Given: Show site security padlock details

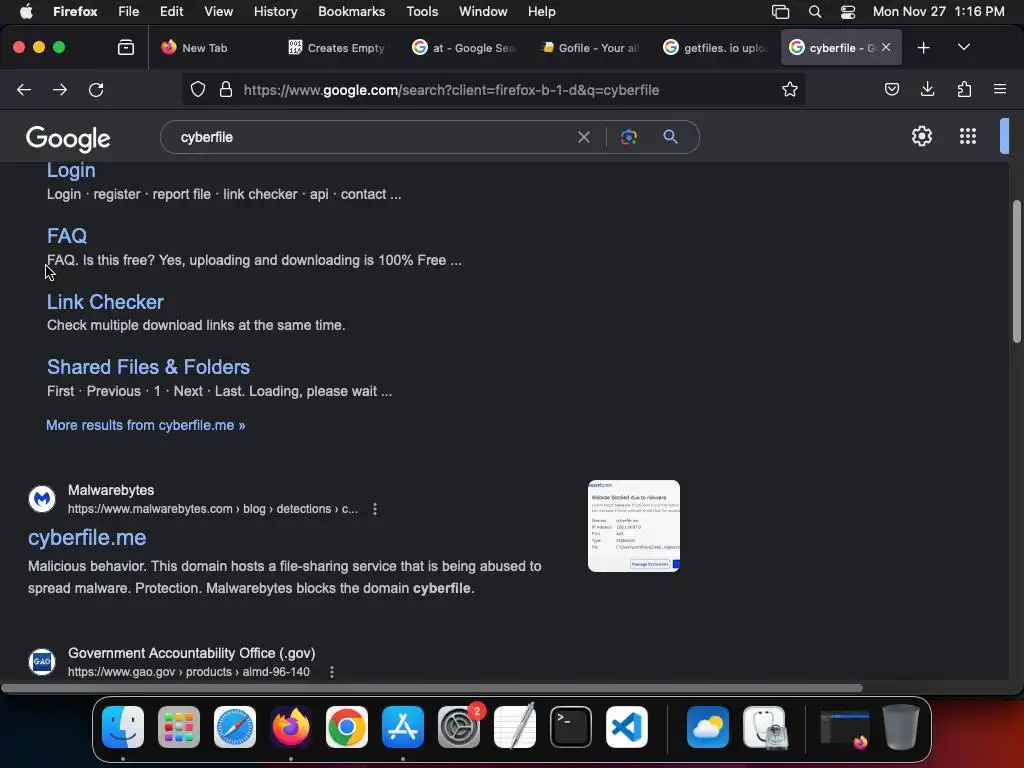Looking at the screenshot, I should (226, 89).
